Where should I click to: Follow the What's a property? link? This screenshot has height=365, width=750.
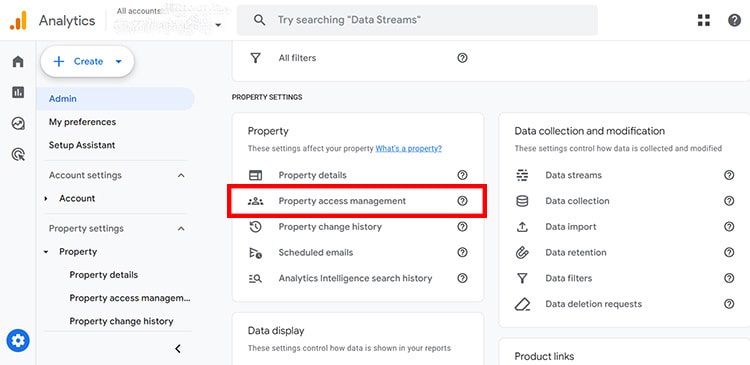click(408, 149)
